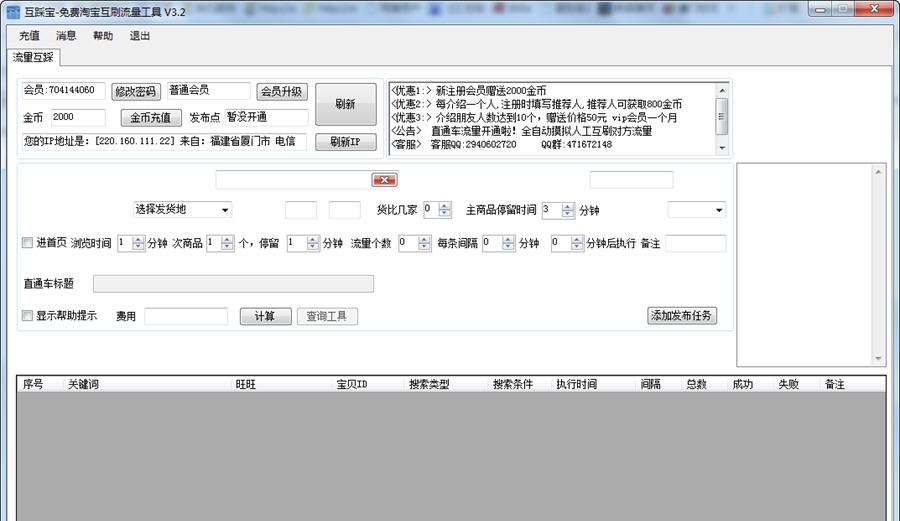Viewport: 900px width, 521px height.
Task: Decrease 主商品停留时间 minutes
Action: coord(568,214)
